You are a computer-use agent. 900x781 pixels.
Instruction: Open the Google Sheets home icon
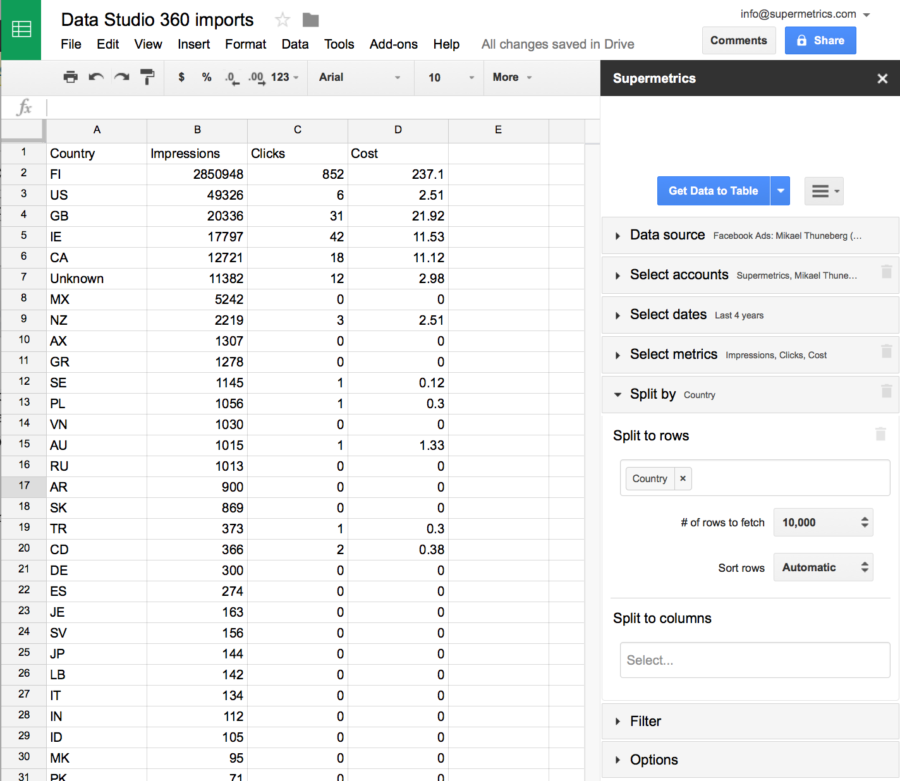click(21, 29)
